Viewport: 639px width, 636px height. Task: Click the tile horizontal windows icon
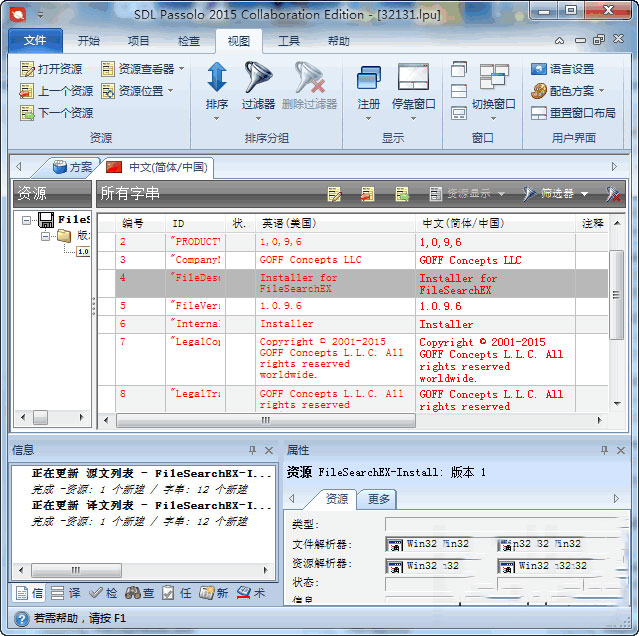click(459, 91)
